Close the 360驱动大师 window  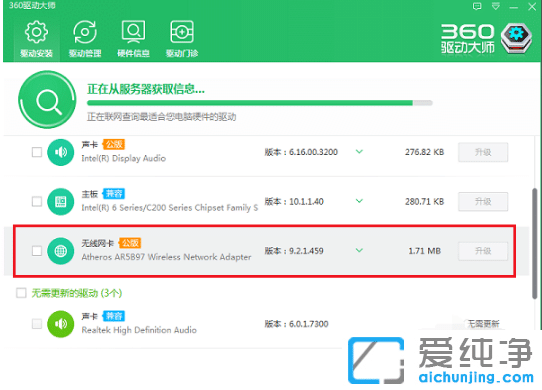point(532,7)
